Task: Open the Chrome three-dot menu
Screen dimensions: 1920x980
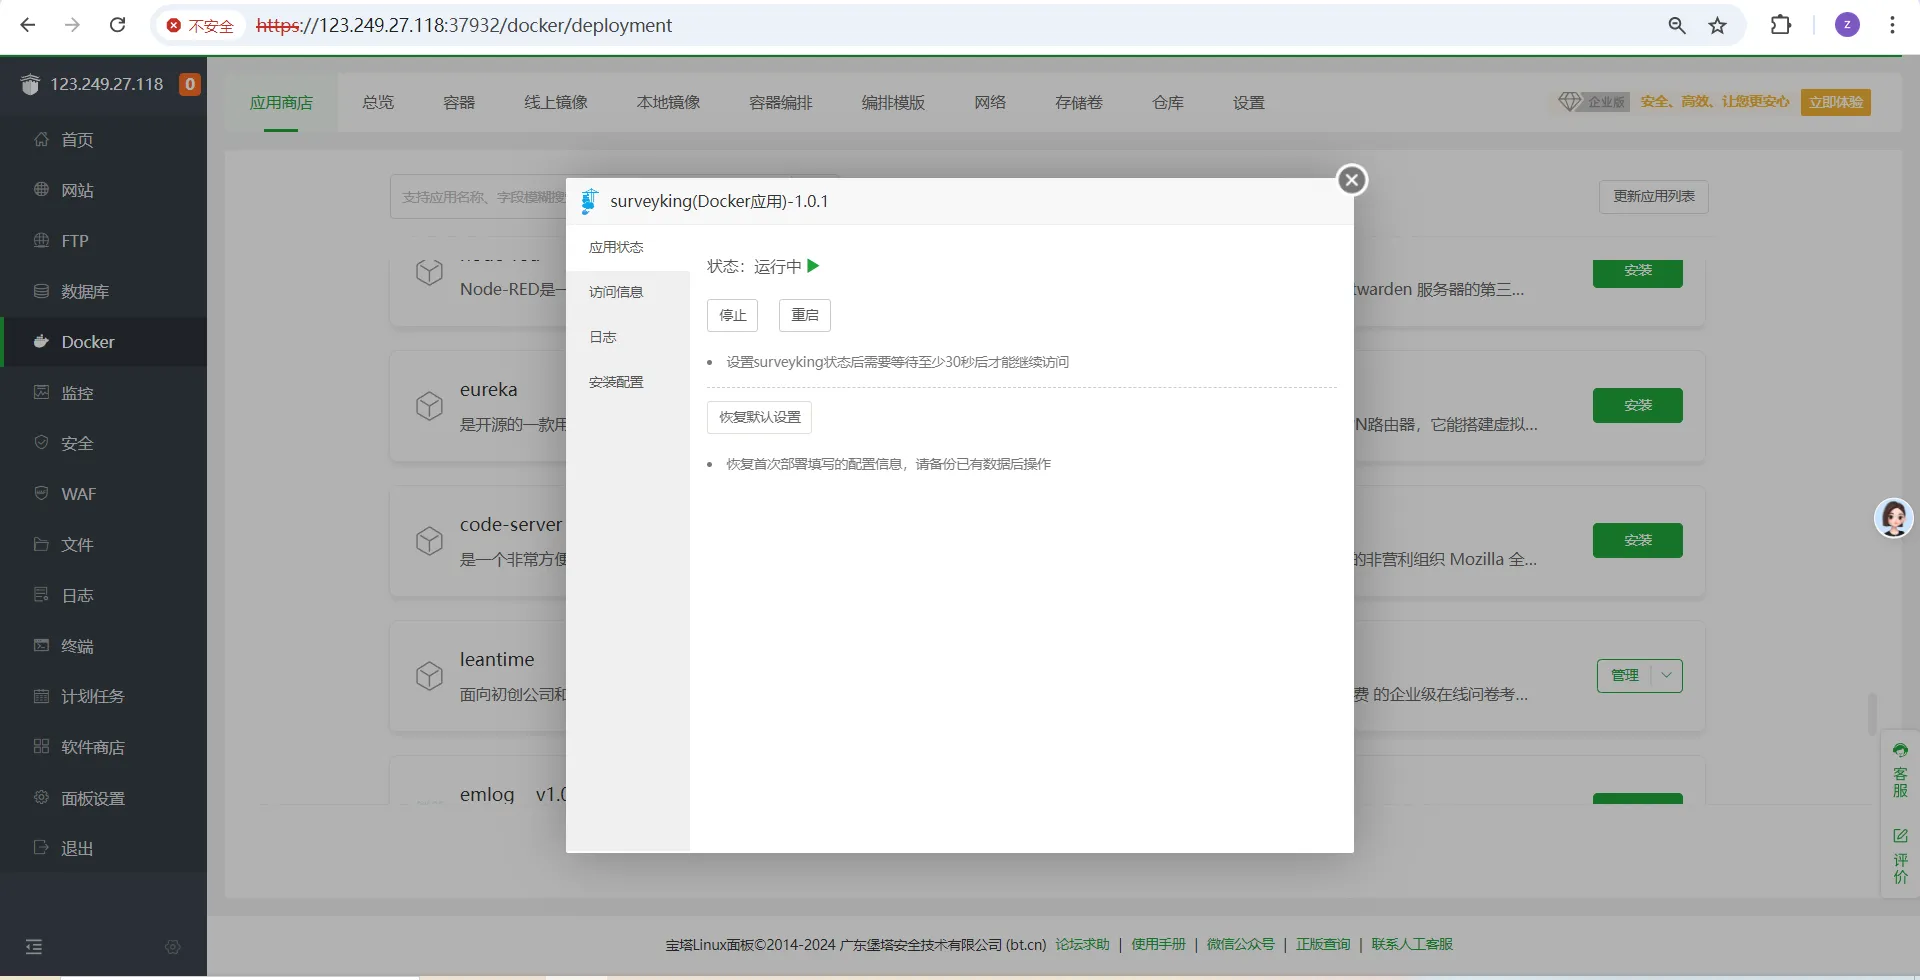Action: pos(1892,25)
